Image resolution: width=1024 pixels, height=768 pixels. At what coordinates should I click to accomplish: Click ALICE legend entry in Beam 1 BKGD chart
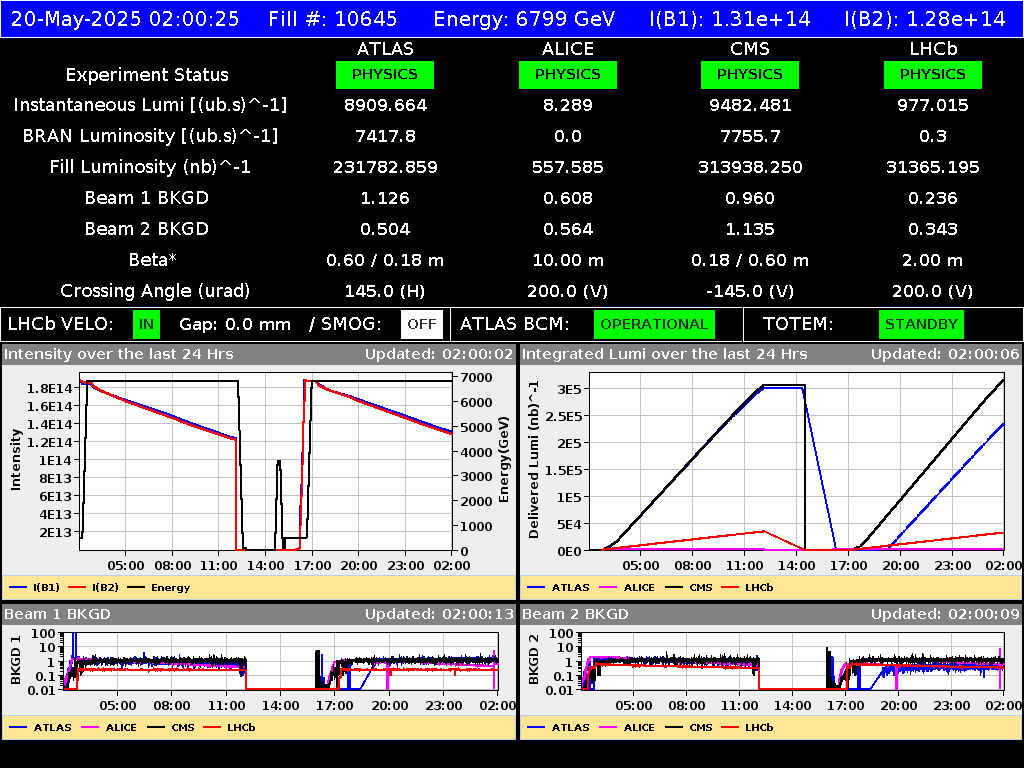point(108,728)
